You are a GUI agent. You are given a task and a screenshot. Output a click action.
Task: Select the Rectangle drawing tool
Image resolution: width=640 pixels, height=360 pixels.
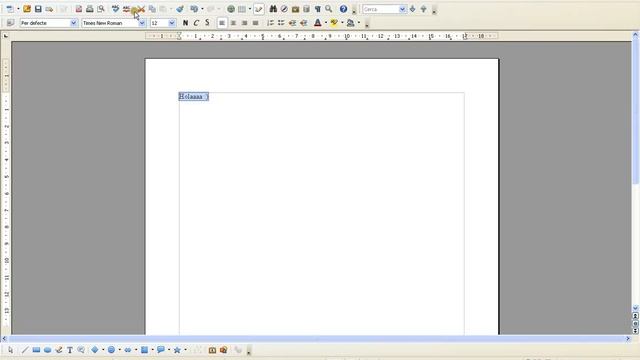pos(36,350)
